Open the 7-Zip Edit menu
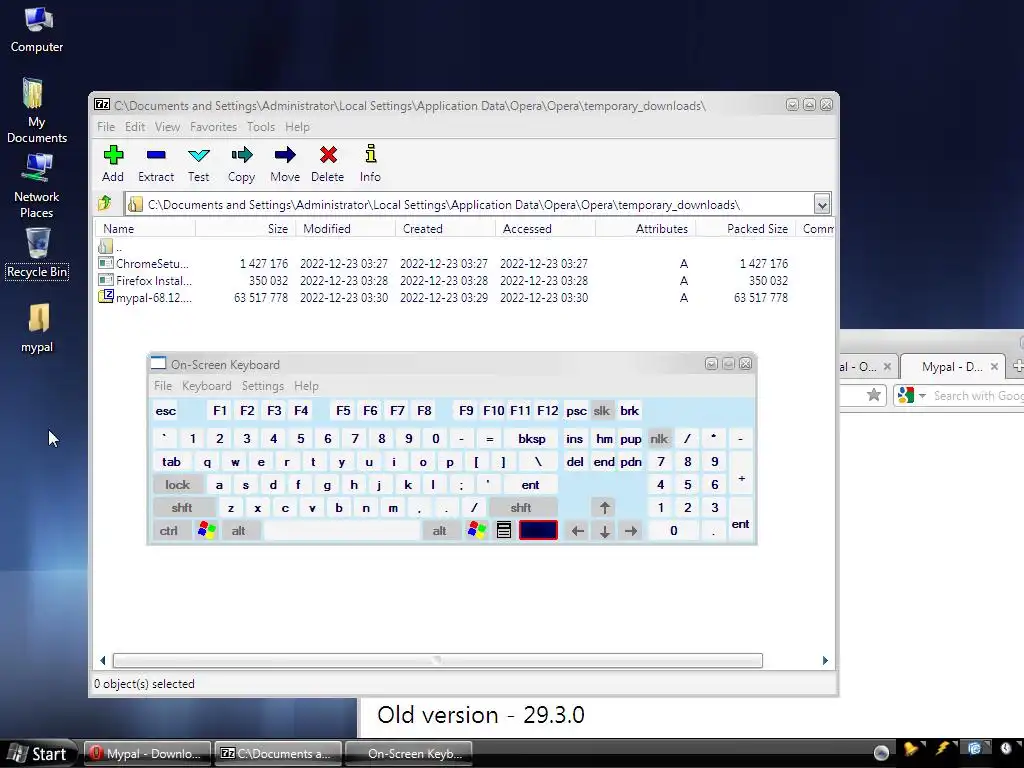This screenshot has height=768, width=1024. click(x=135, y=127)
